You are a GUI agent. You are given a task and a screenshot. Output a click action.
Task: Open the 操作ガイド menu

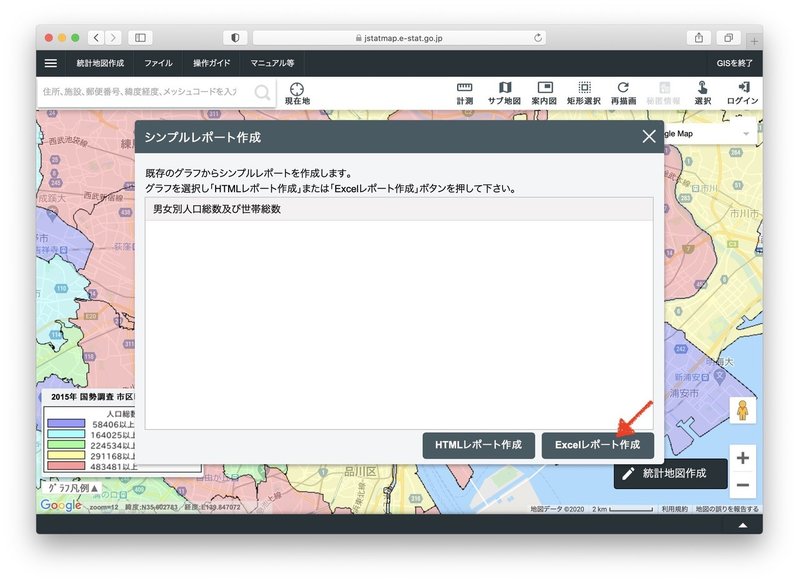211,63
